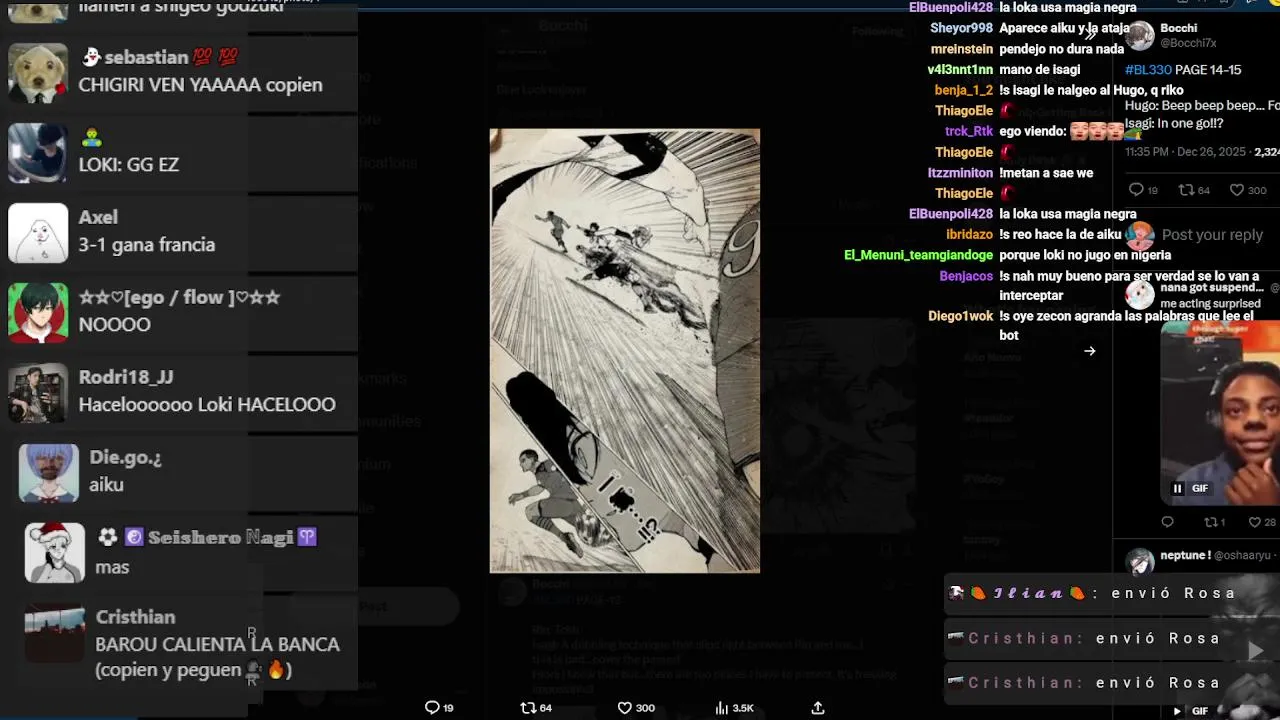Open 'nana got suspend...' username link
Screen dimensions: 1280x720
pos(1211,288)
